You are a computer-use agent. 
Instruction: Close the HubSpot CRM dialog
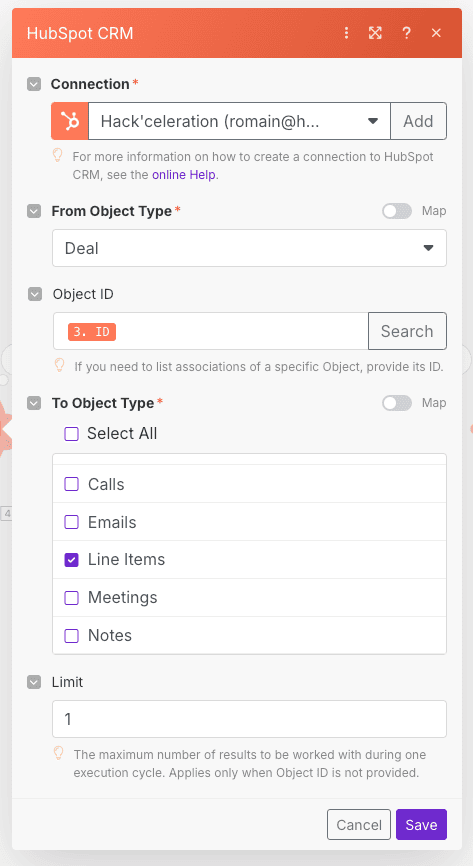tap(436, 33)
